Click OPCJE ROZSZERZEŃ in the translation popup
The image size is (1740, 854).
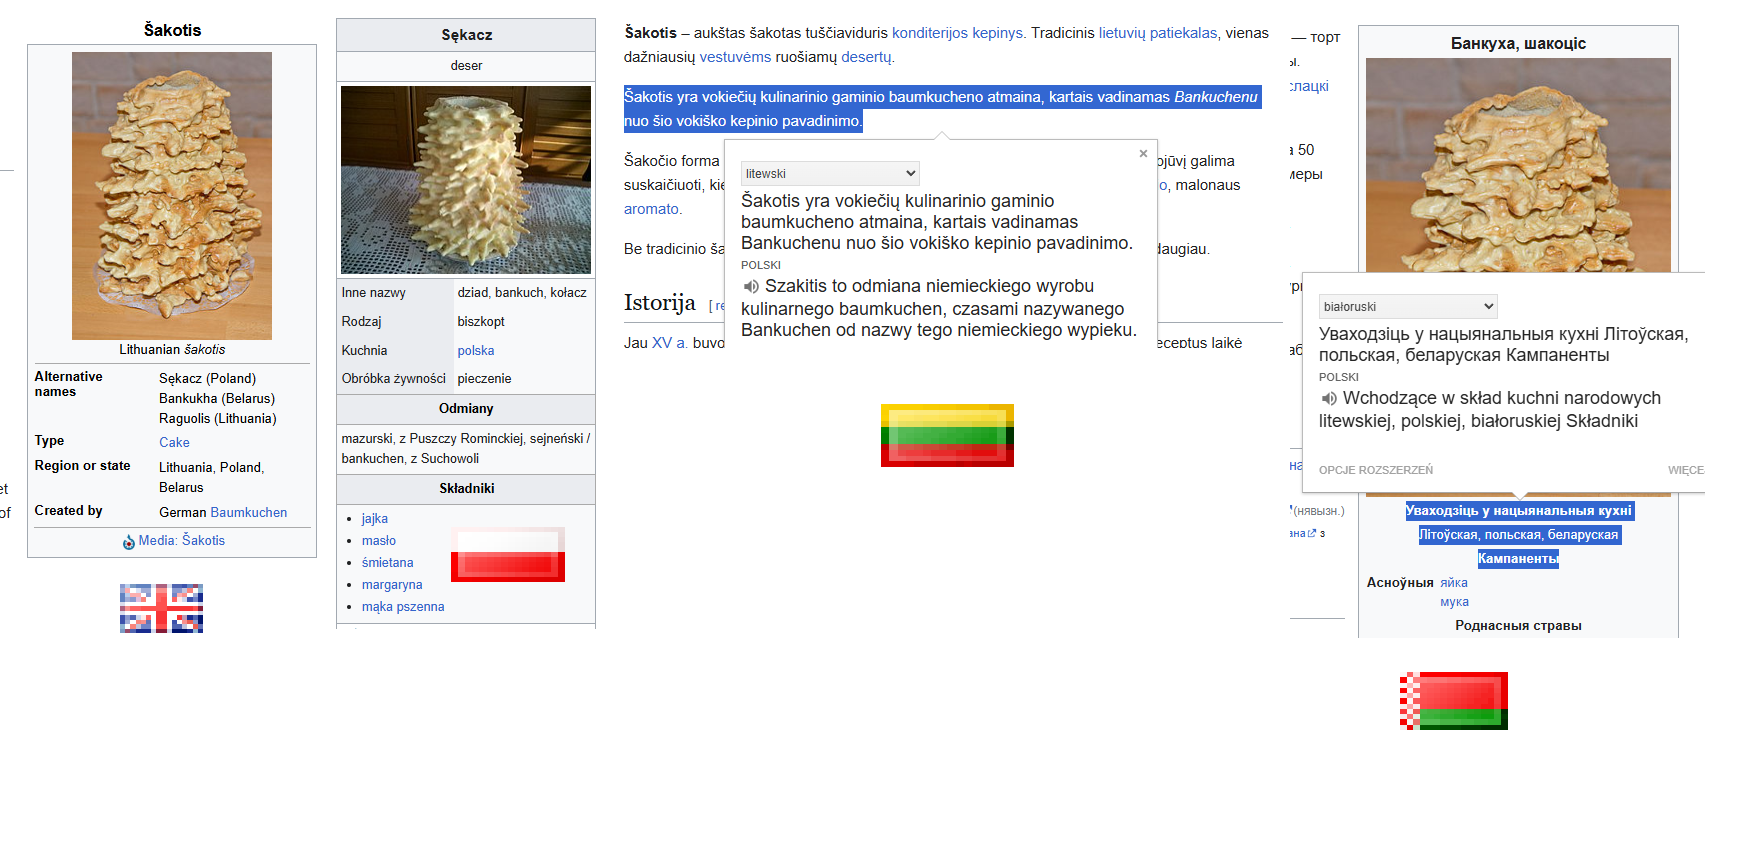click(1376, 470)
